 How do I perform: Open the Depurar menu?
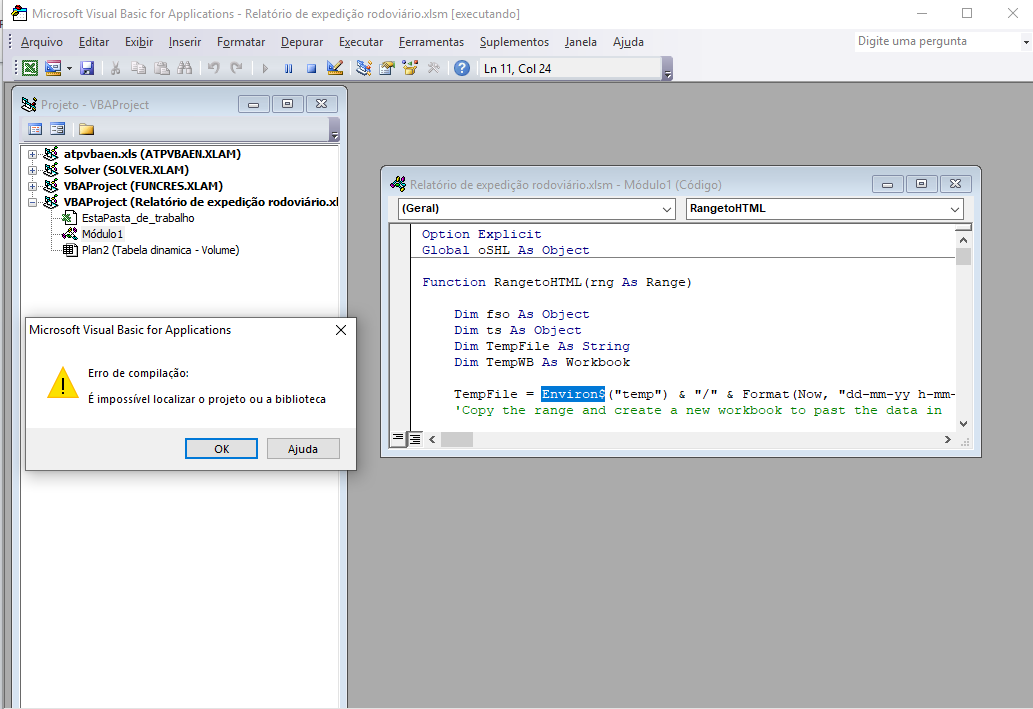(302, 42)
